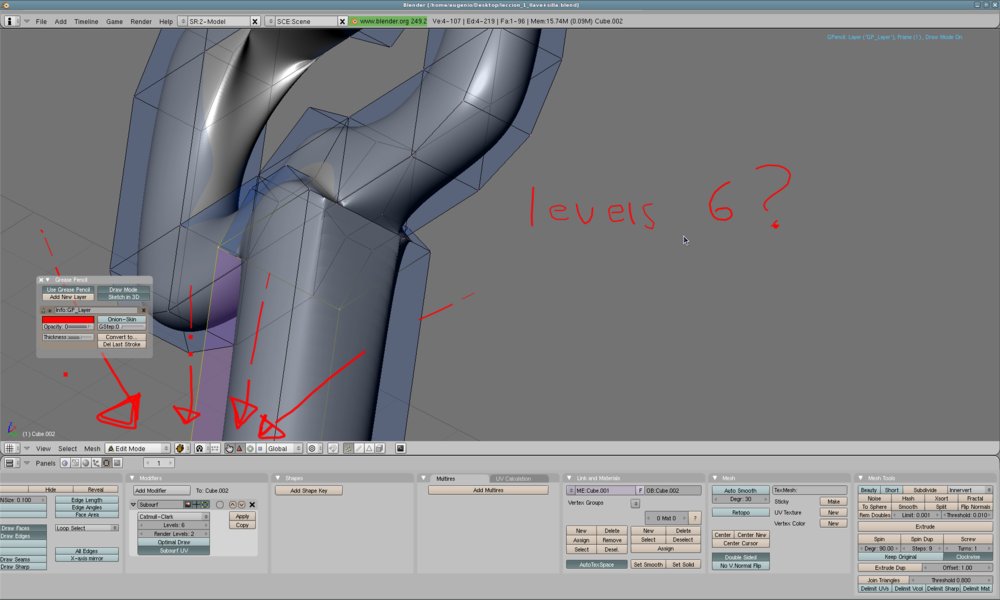Open Shading context sphere icon
The image size is (1000, 600).
(x=85, y=463)
